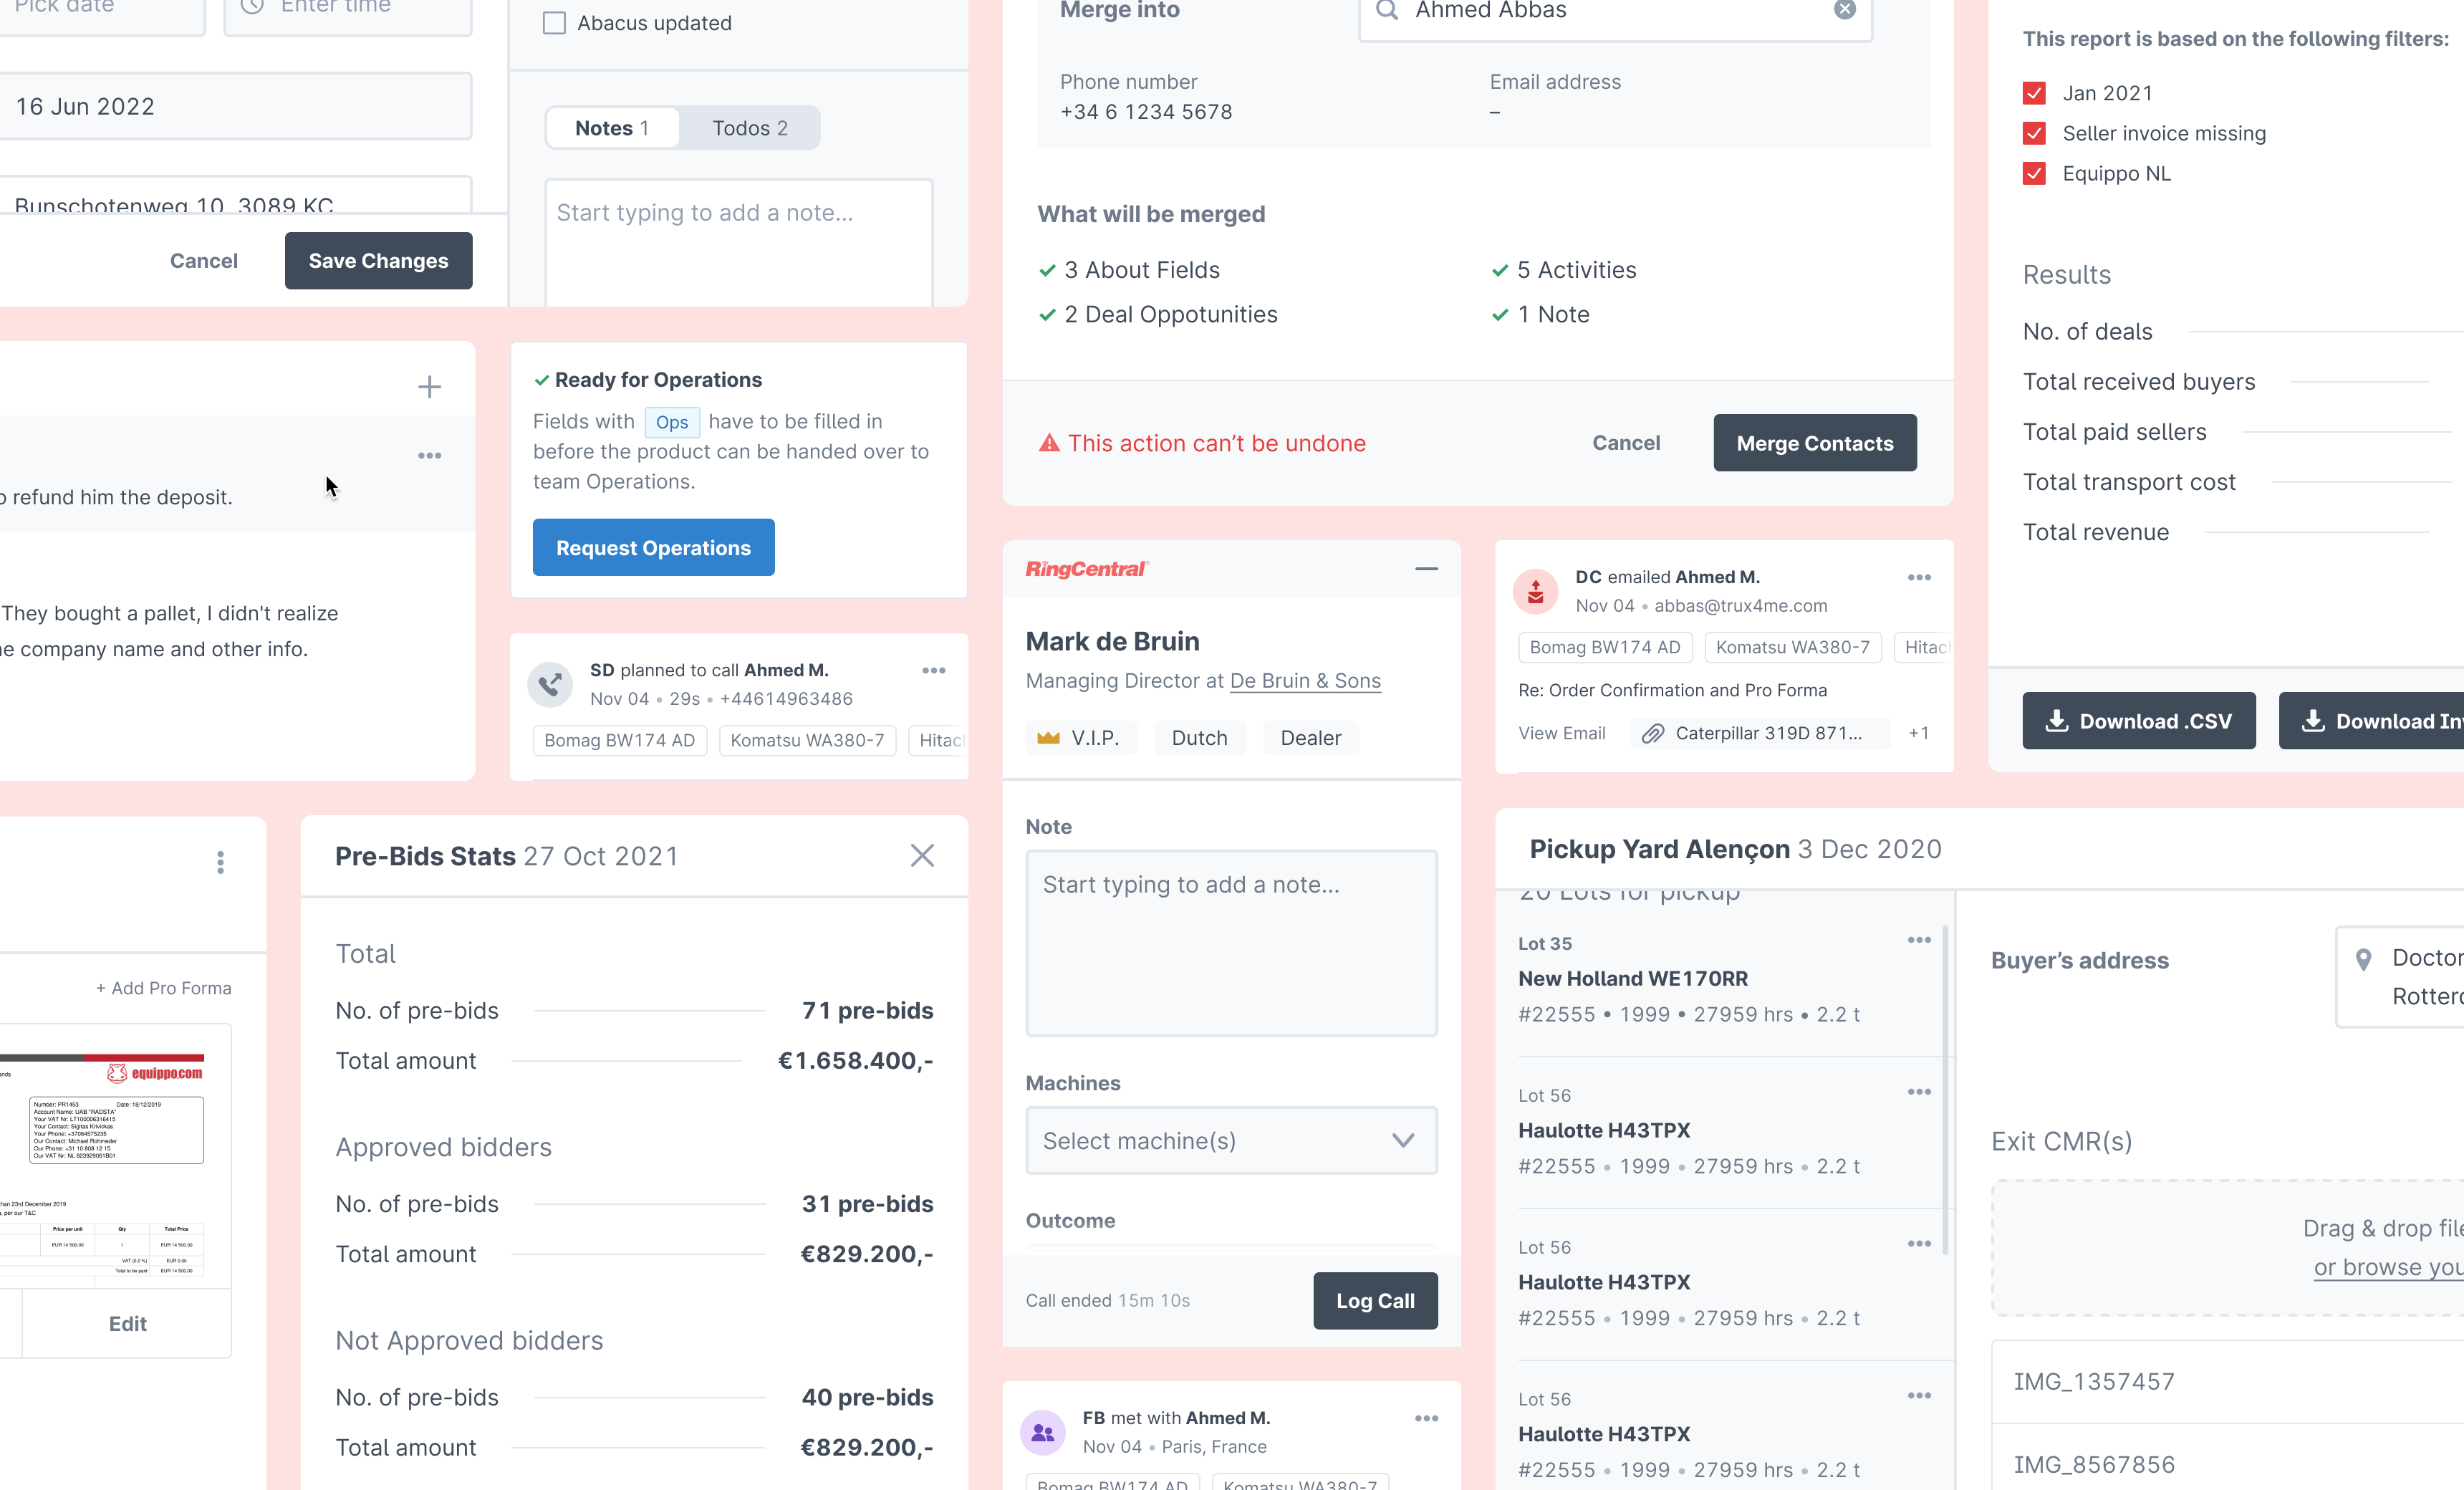Toggle the Seller invoice missing checkbox
2464x1490 pixels.
(2034, 132)
